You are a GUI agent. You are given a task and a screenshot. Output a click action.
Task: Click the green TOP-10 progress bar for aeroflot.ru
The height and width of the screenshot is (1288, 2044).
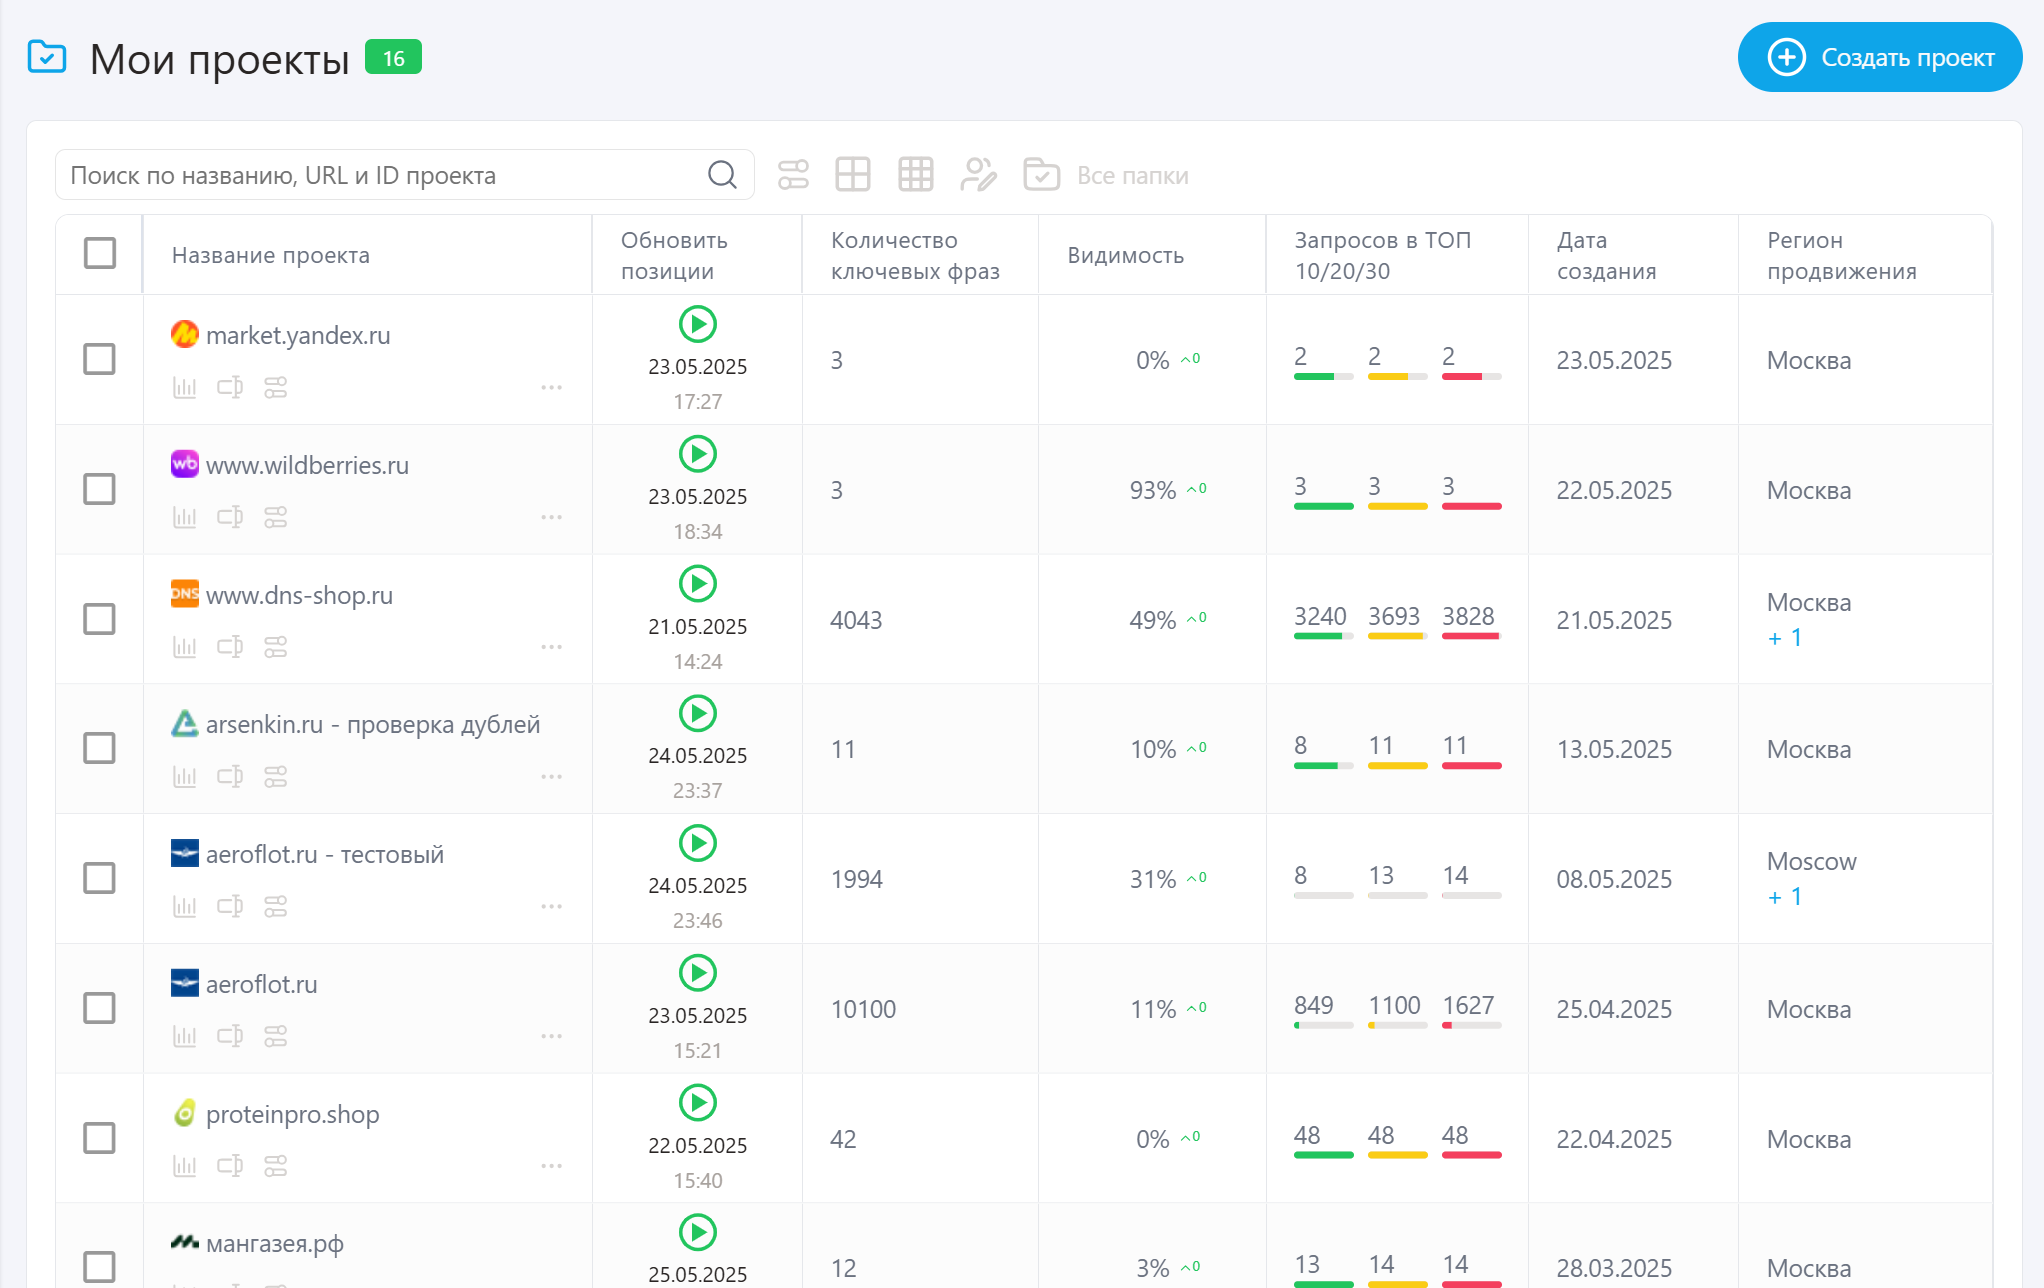click(1322, 1024)
